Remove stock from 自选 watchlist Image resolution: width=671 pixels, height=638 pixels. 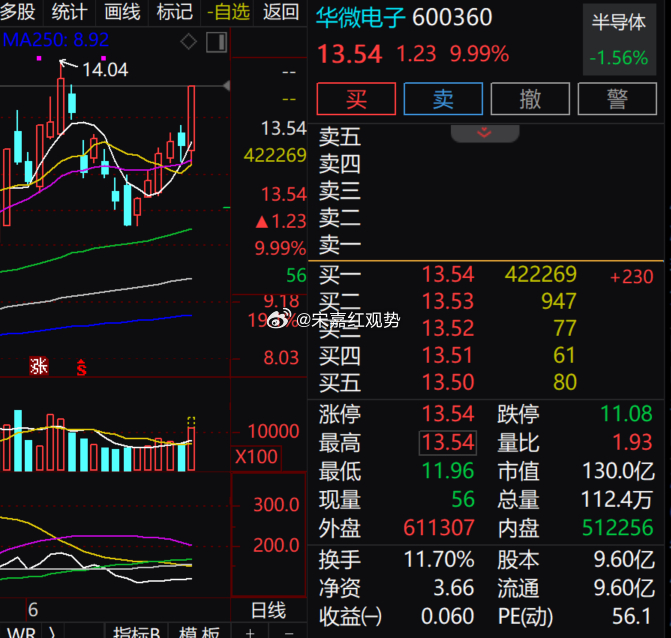[228, 12]
